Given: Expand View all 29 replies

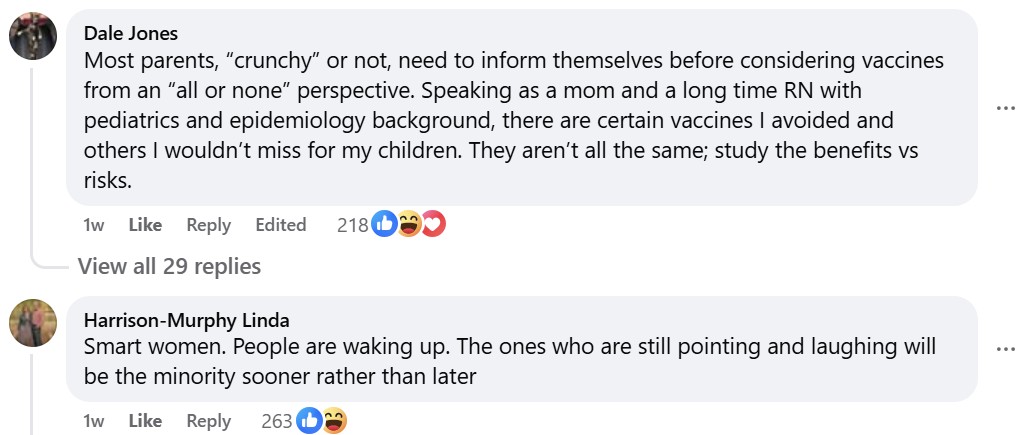Looking at the screenshot, I should [169, 266].
